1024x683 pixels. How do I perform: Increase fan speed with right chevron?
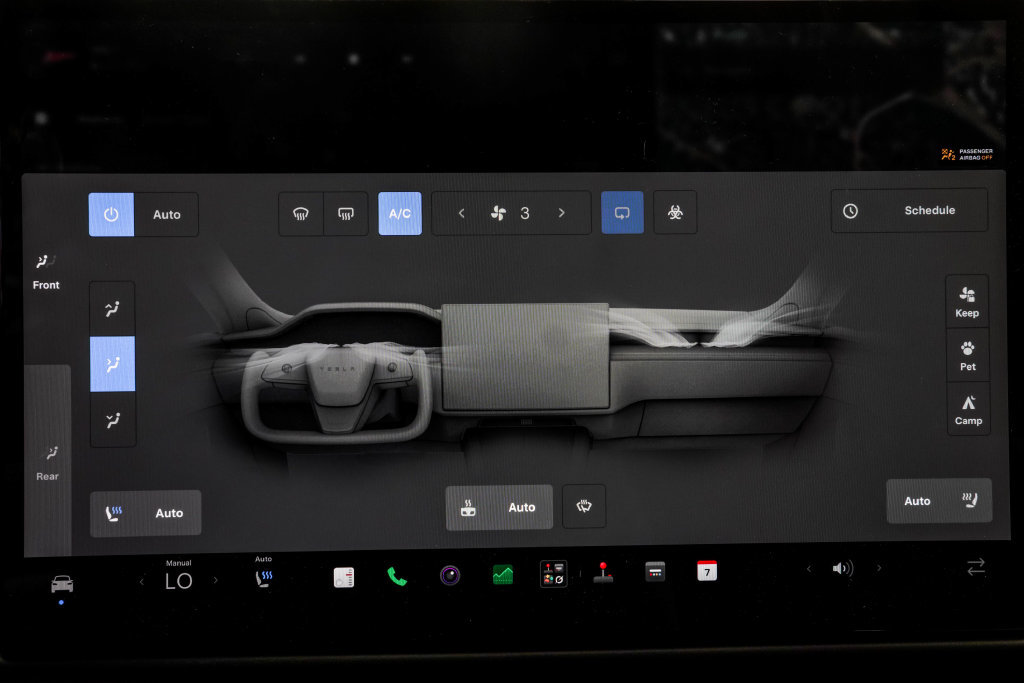562,213
